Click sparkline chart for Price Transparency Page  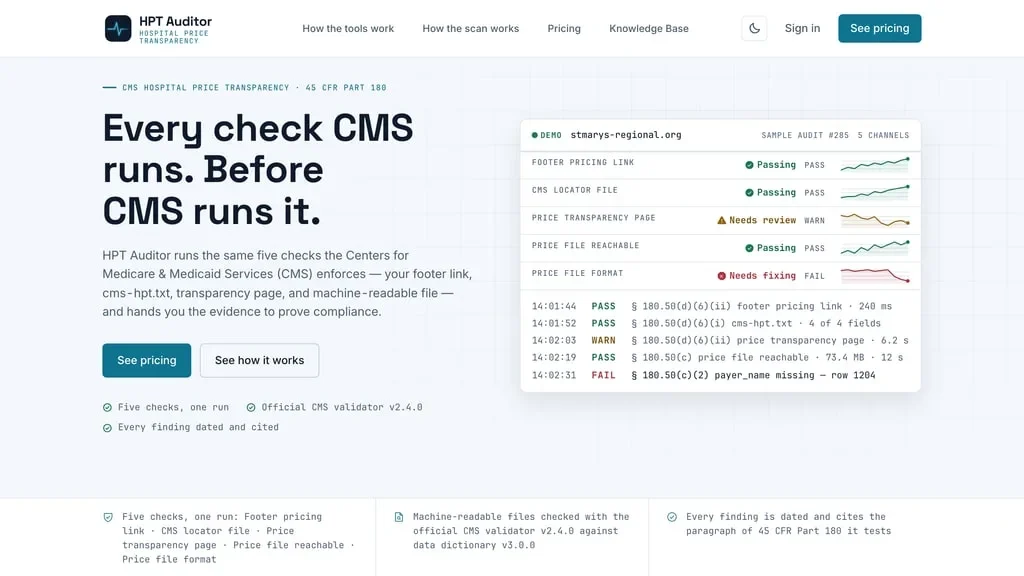(875, 220)
